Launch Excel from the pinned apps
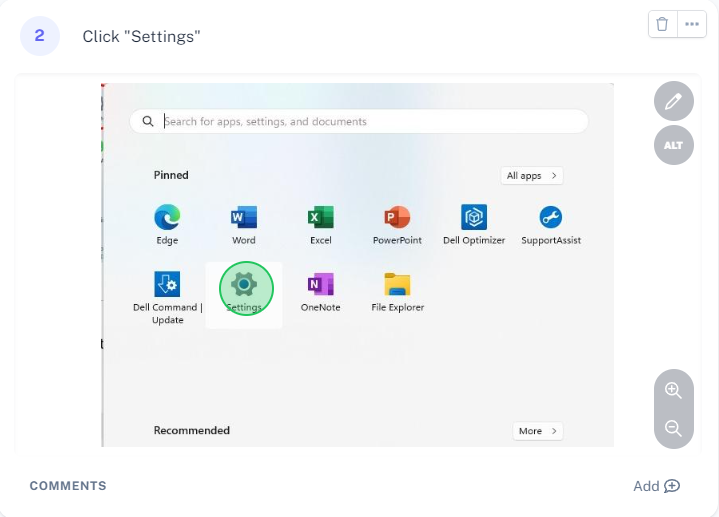The image size is (719, 517). pos(321,224)
